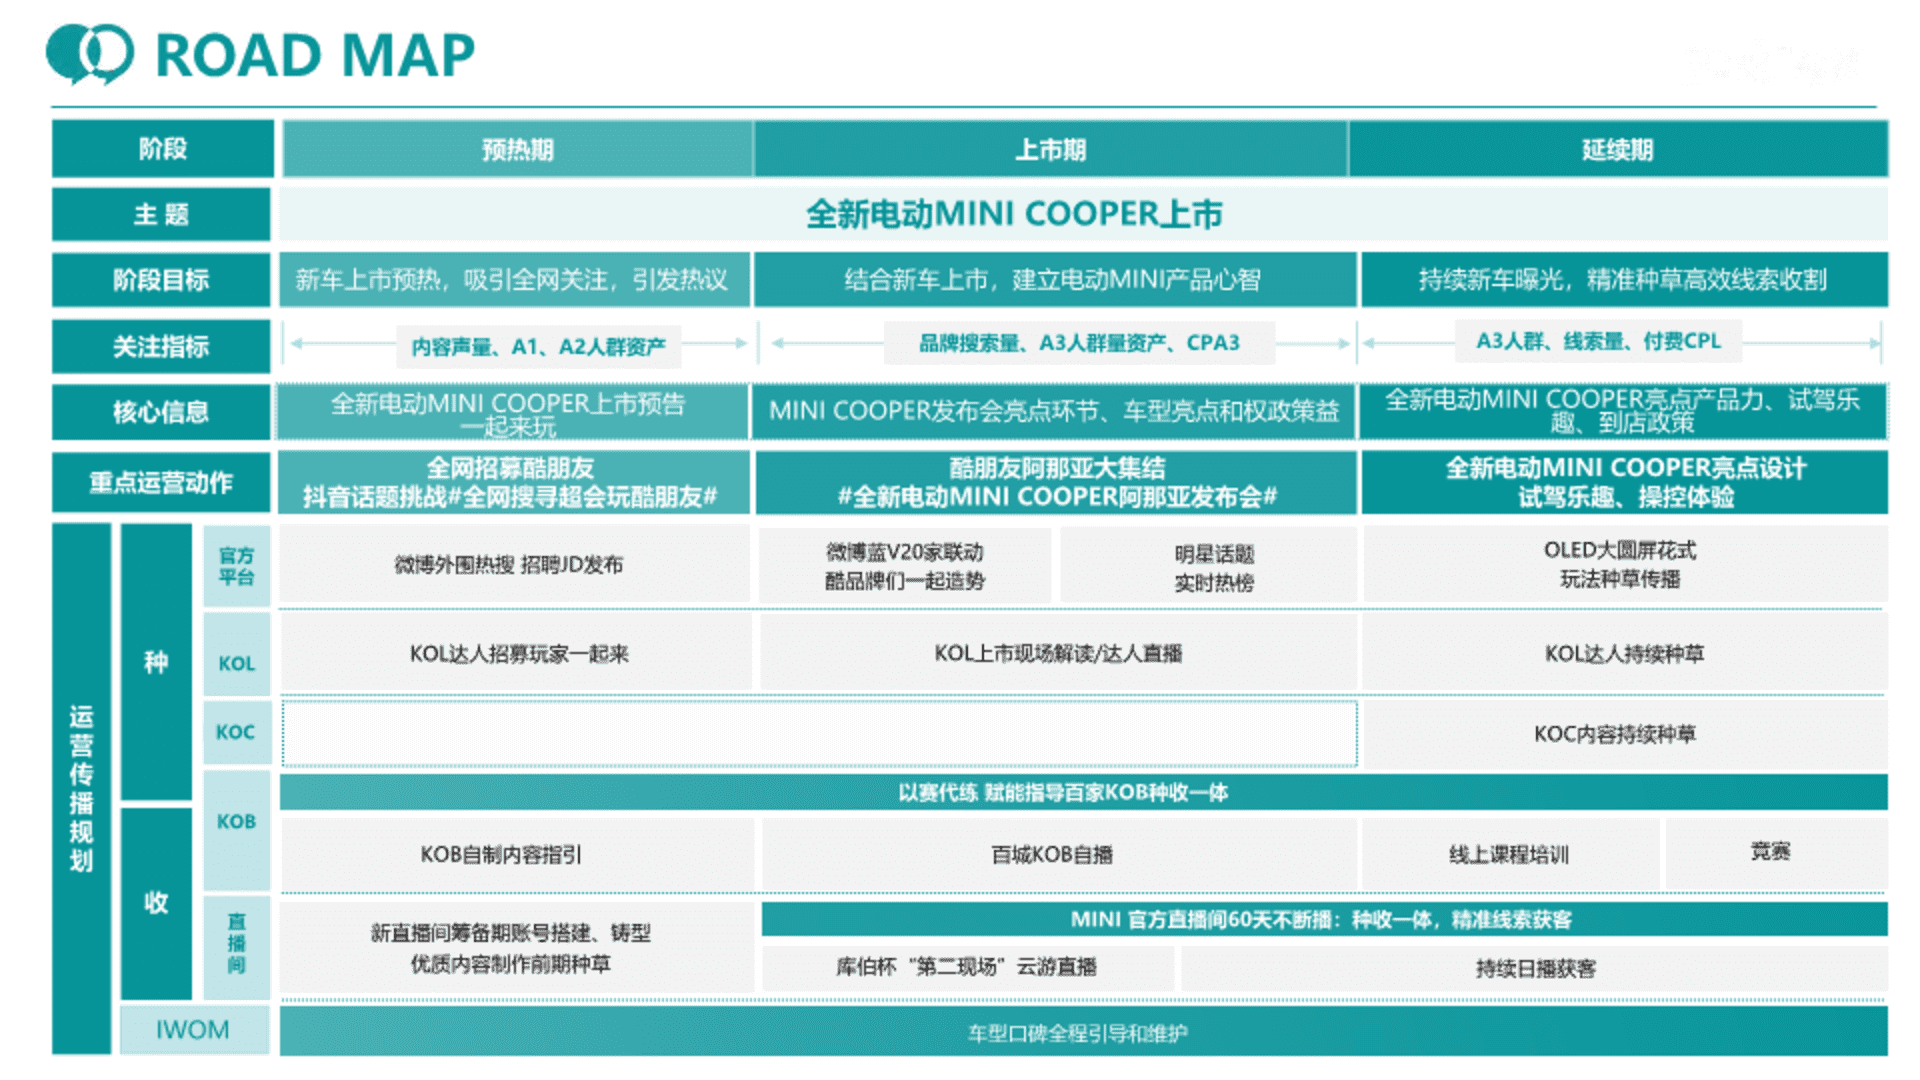The image size is (1920, 1080).
Task: Click the 核心信息 row header
Action: tap(161, 412)
